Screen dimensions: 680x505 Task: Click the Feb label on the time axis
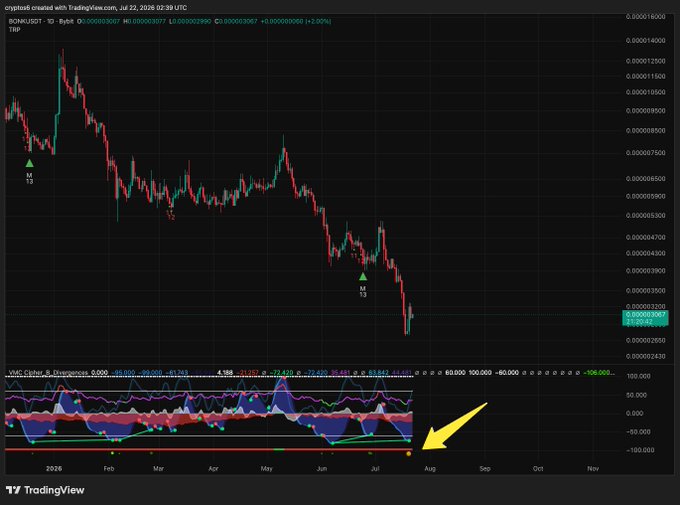tap(109, 468)
